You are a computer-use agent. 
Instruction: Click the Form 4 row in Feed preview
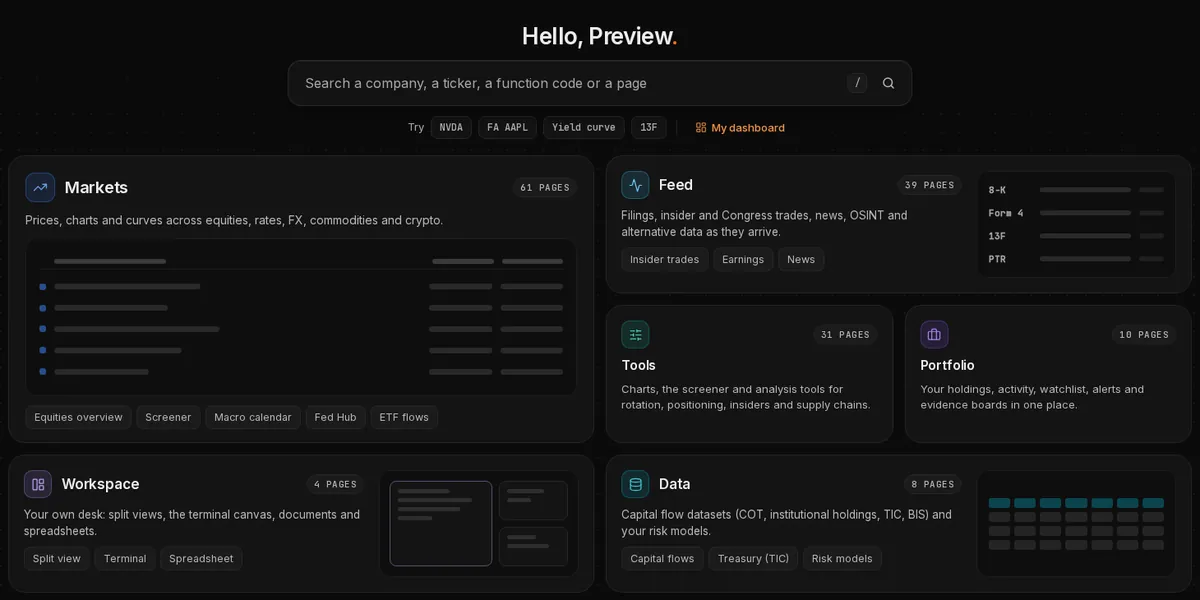[1076, 213]
